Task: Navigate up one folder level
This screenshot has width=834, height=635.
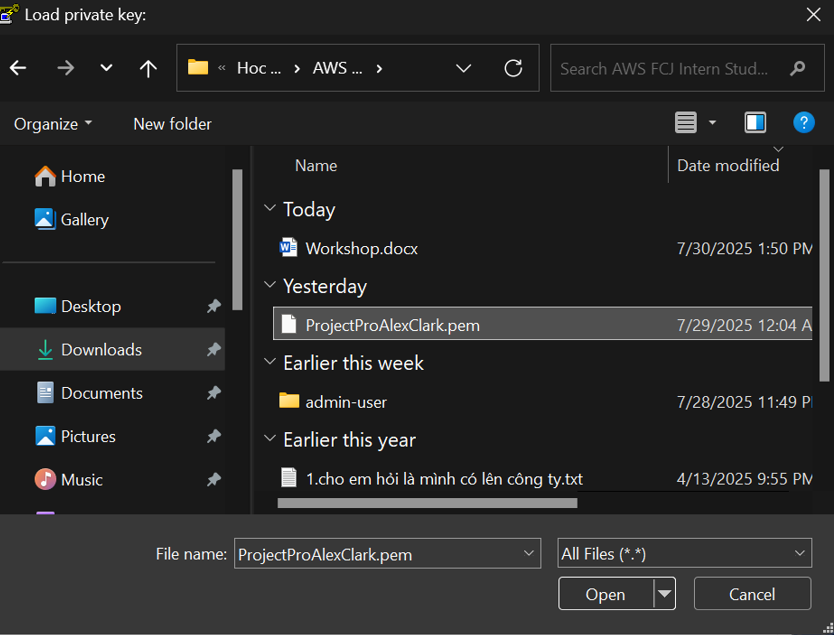Action: tap(148, 68)
